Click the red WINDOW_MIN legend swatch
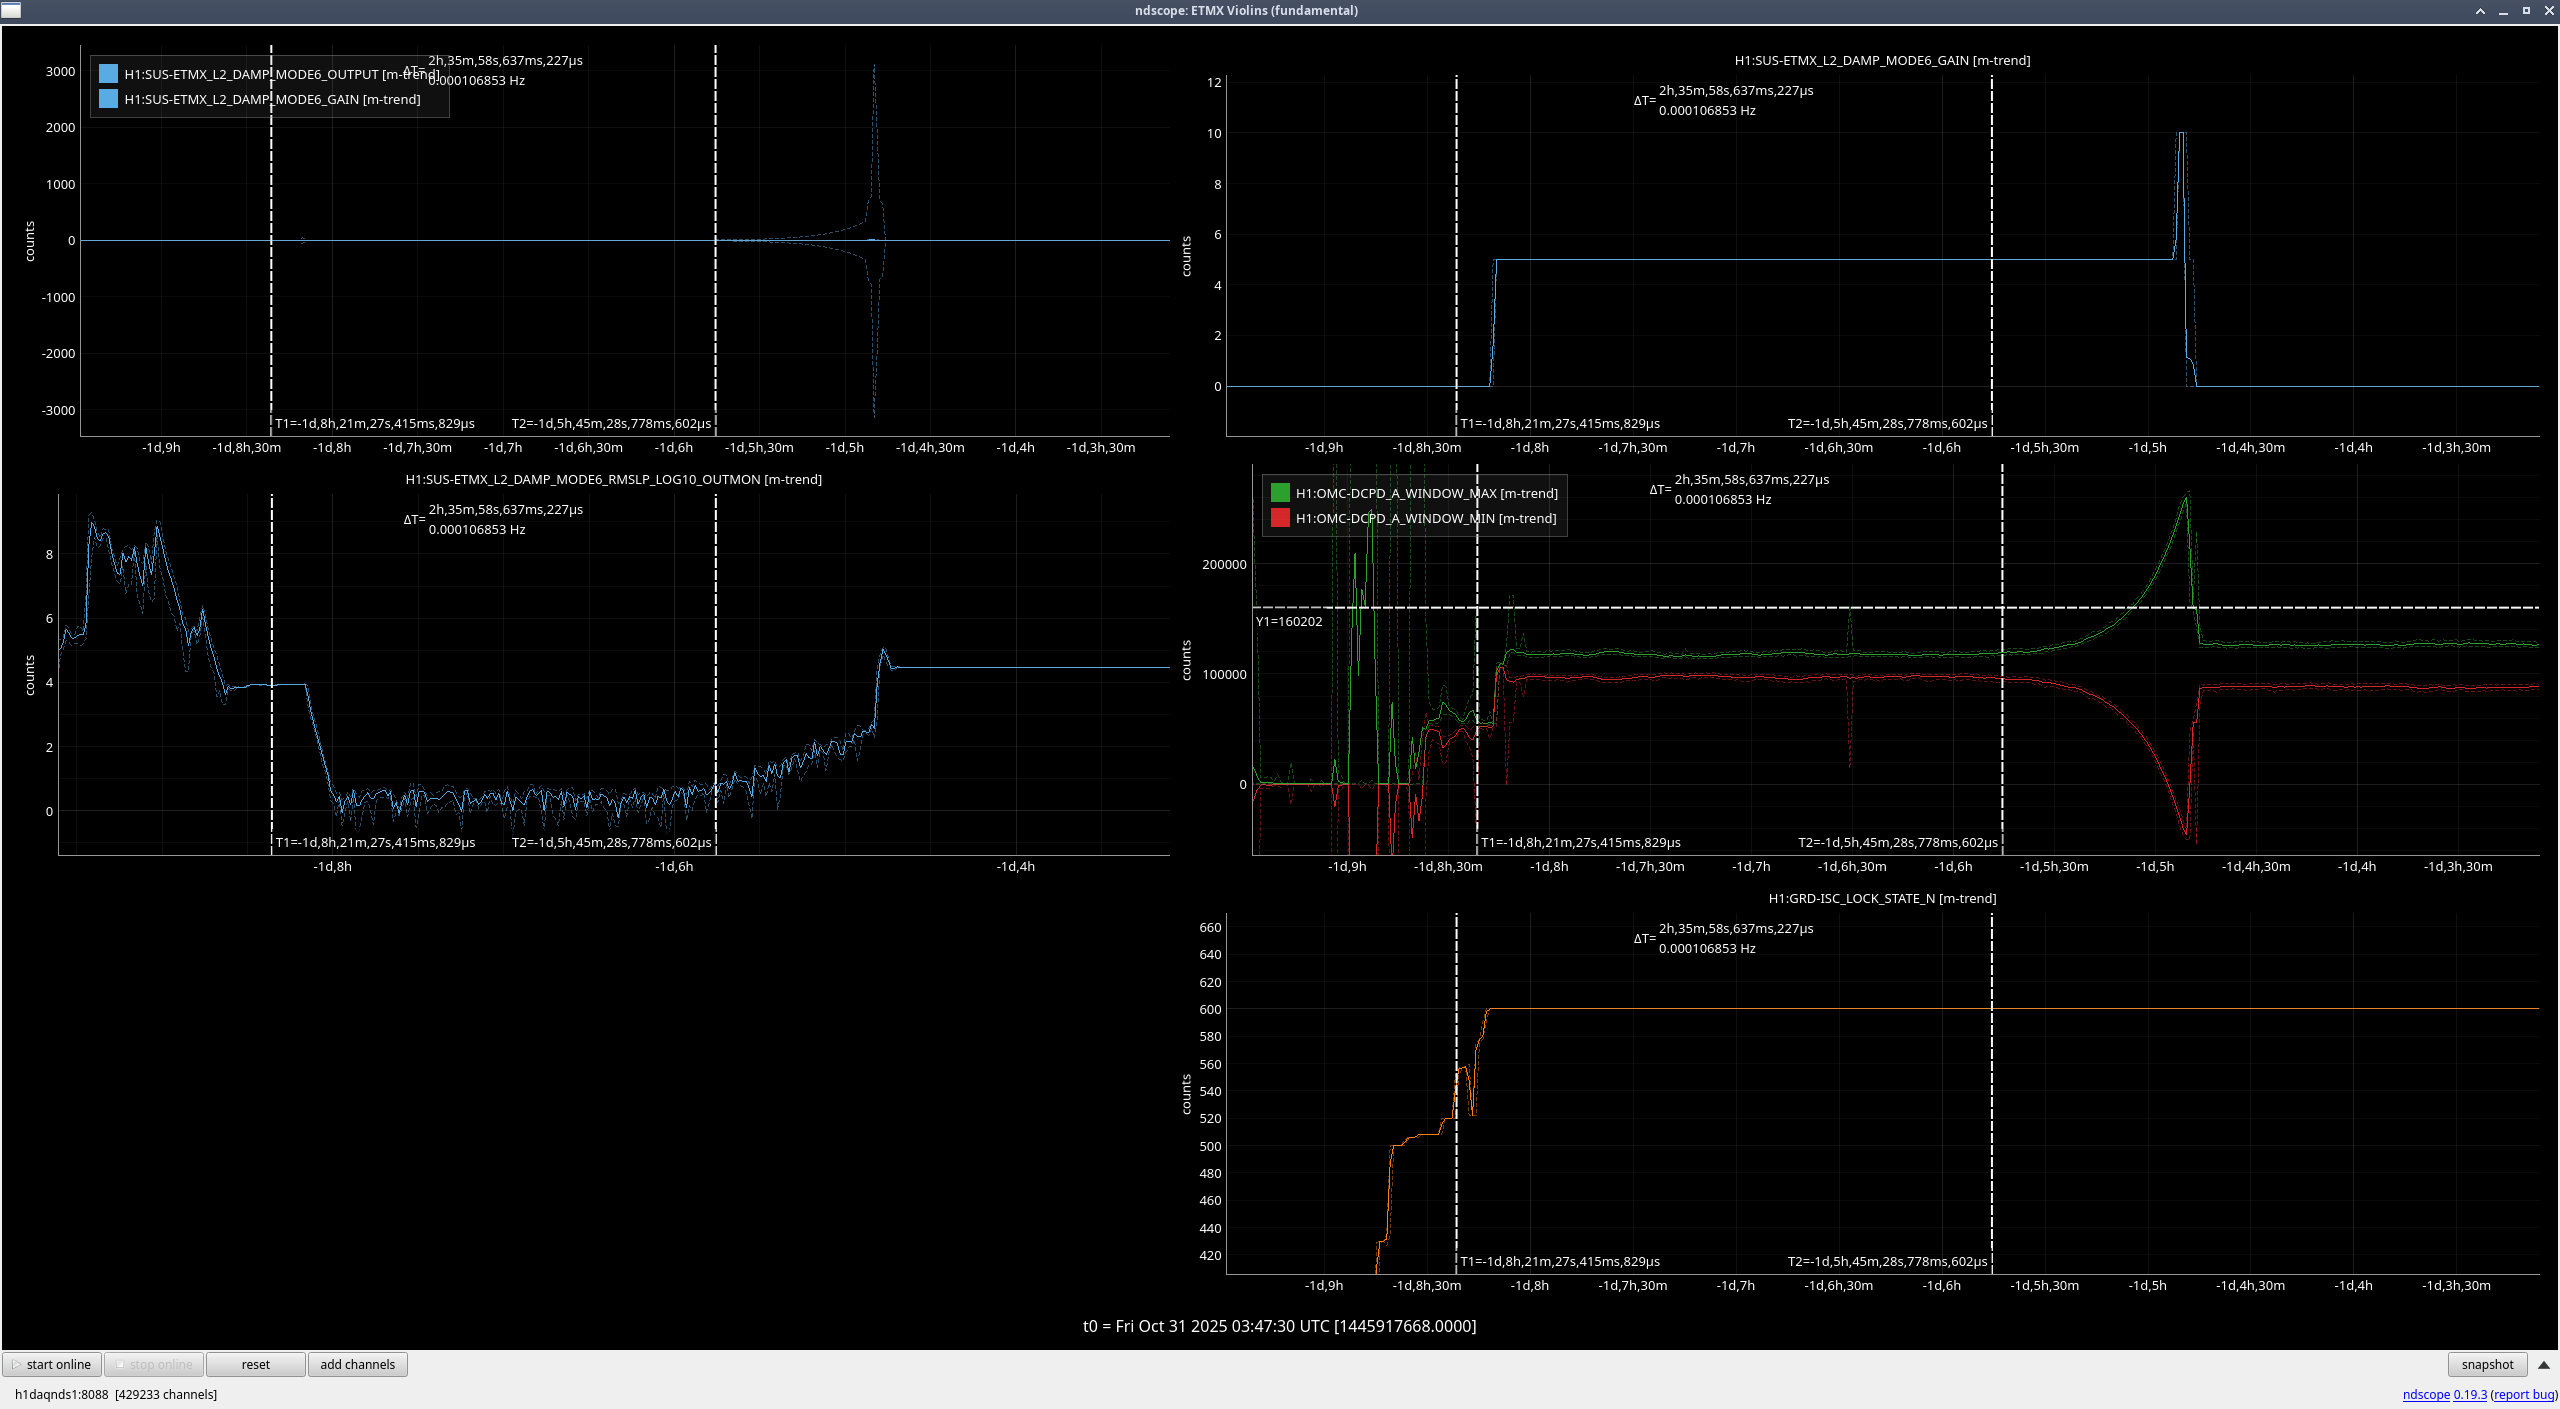 [1279, 518]
